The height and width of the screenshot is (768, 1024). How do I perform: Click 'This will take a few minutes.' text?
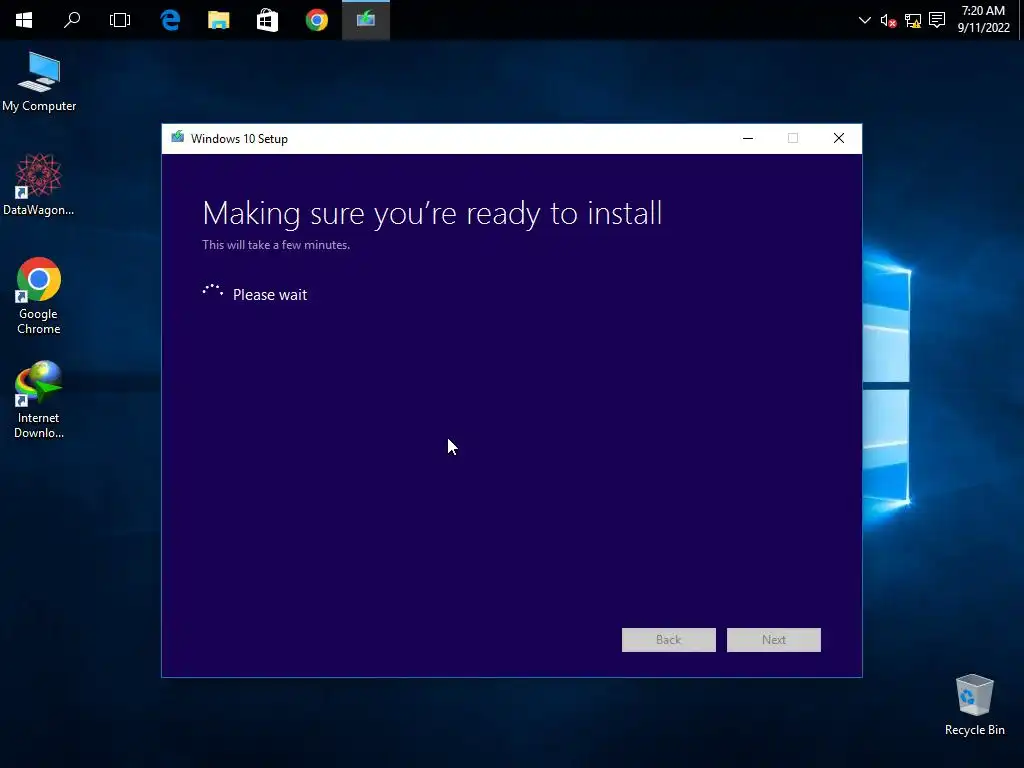point(276,245)
